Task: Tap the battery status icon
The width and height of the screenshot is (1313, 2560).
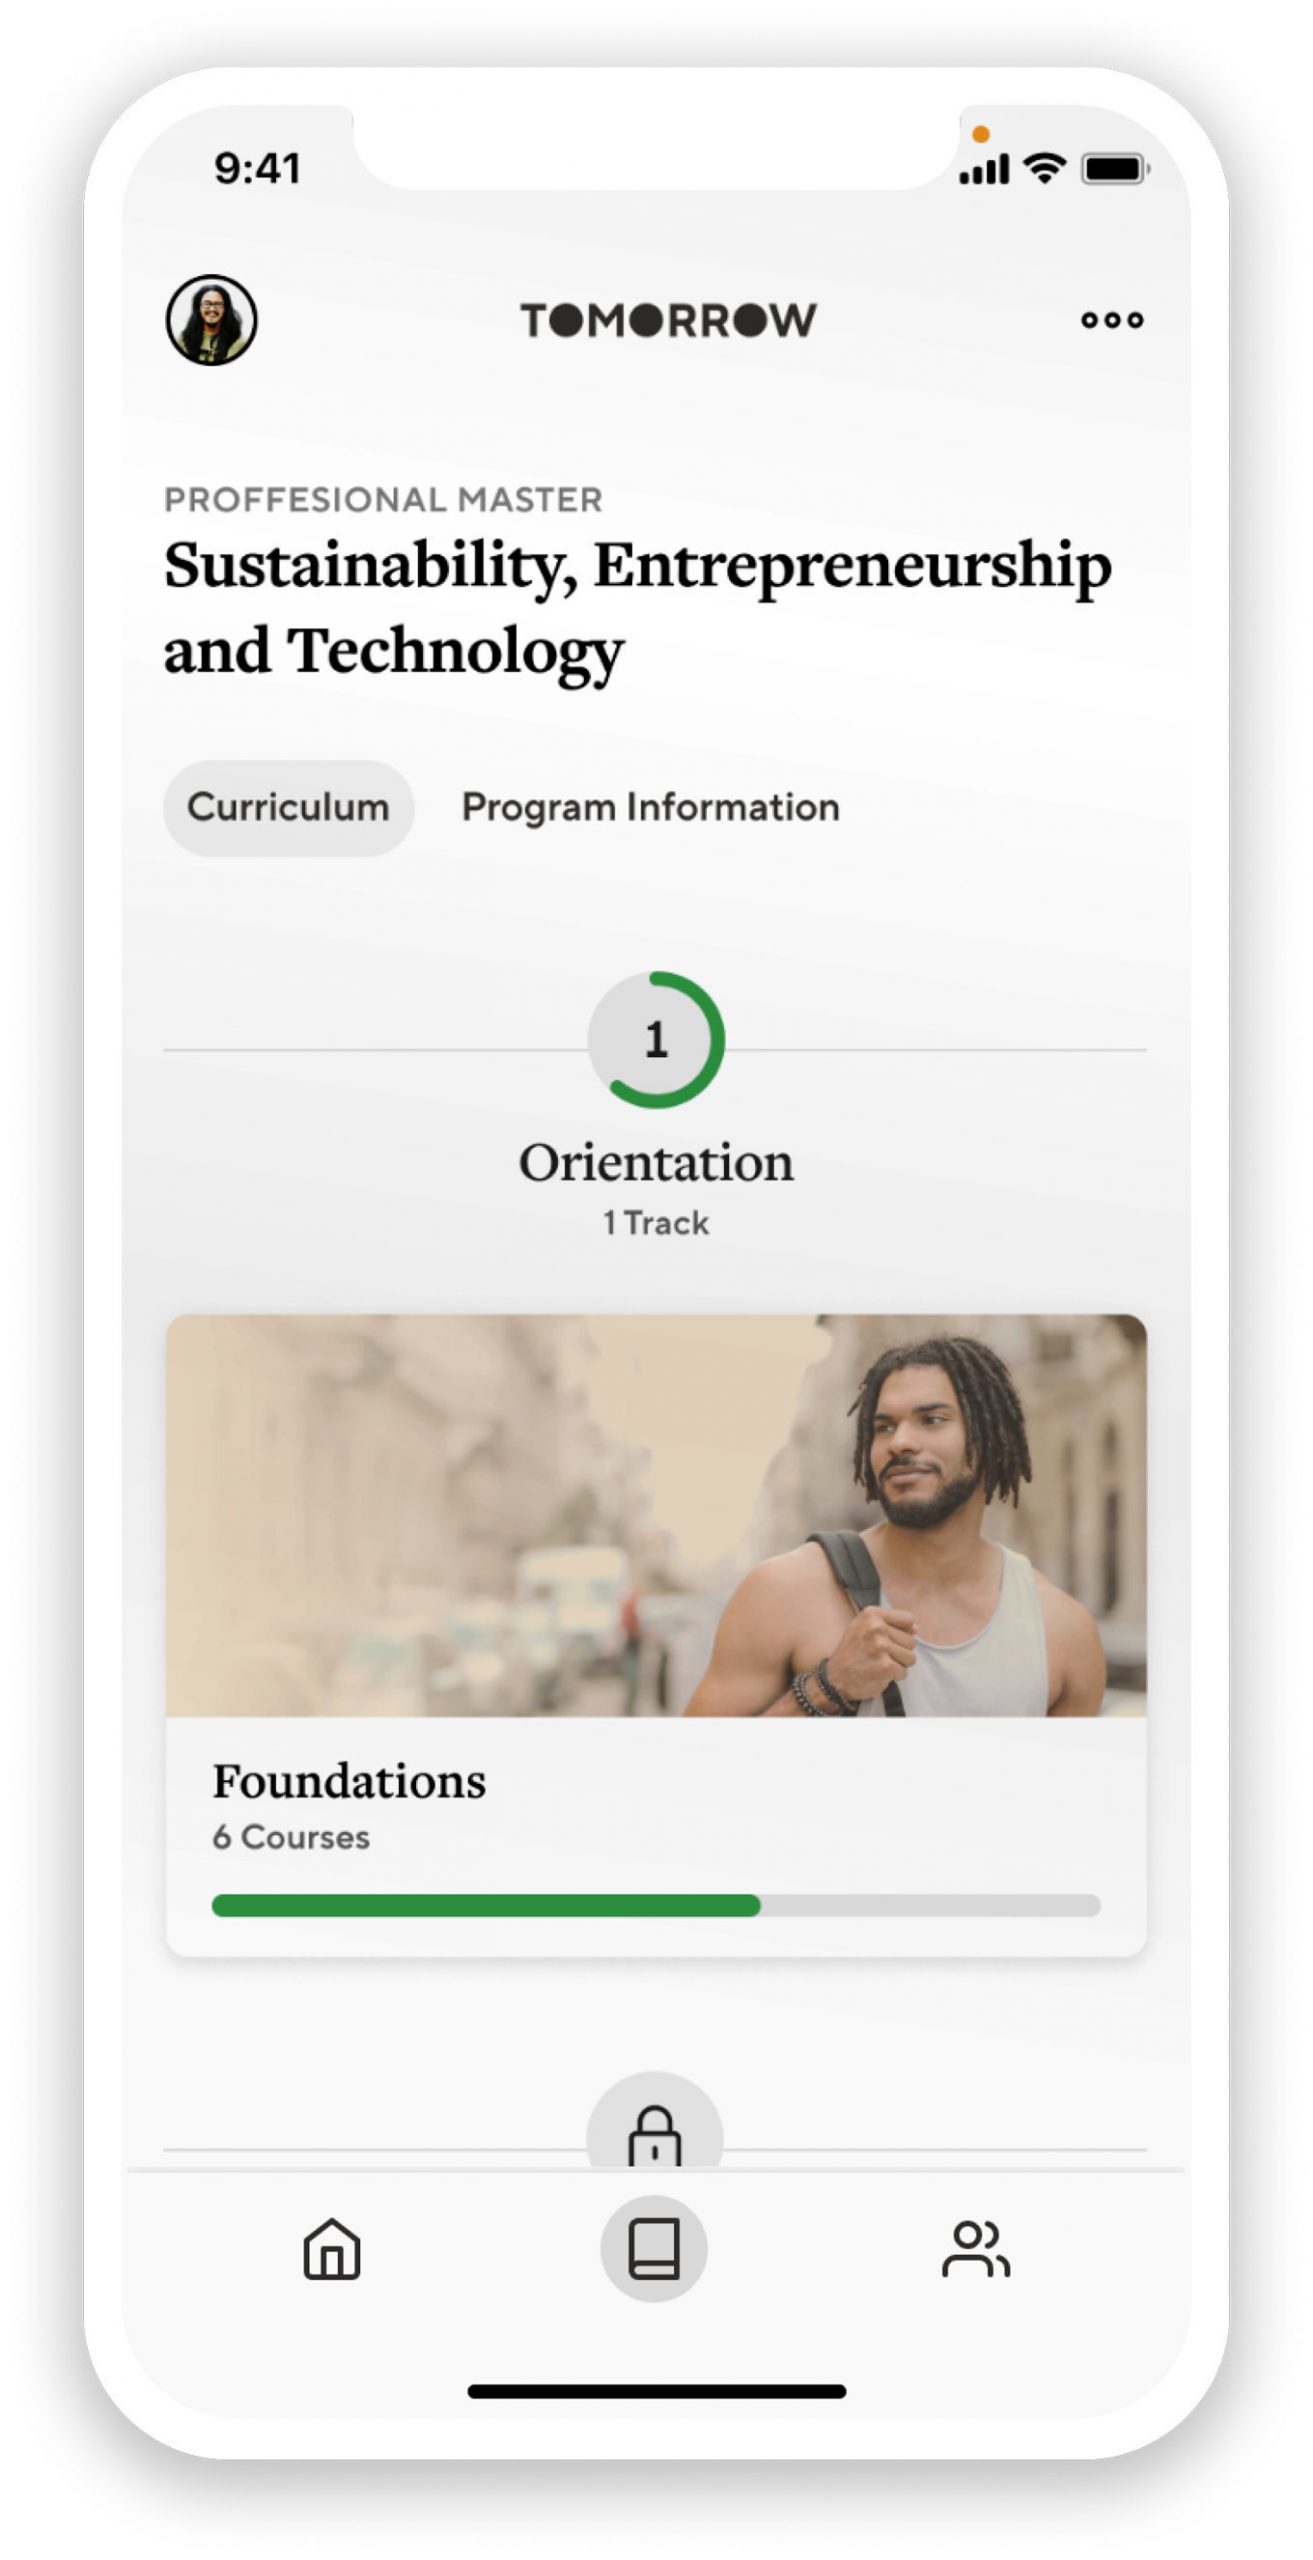Action: tap(1114, 169)
